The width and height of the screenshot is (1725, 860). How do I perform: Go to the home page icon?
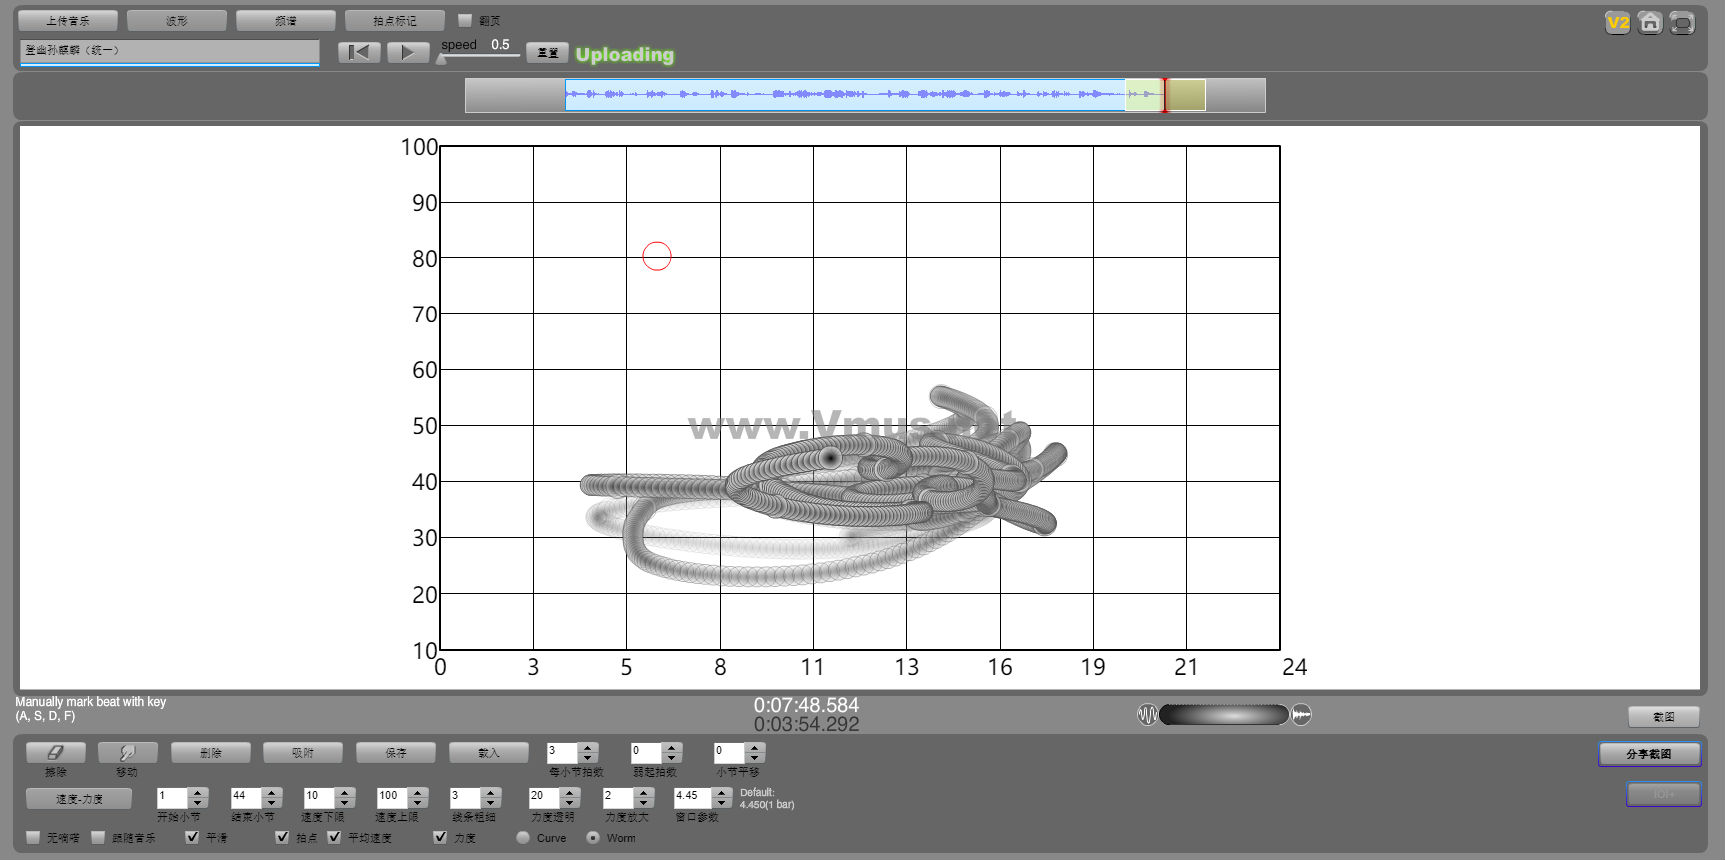click(x=1650, y=23)
